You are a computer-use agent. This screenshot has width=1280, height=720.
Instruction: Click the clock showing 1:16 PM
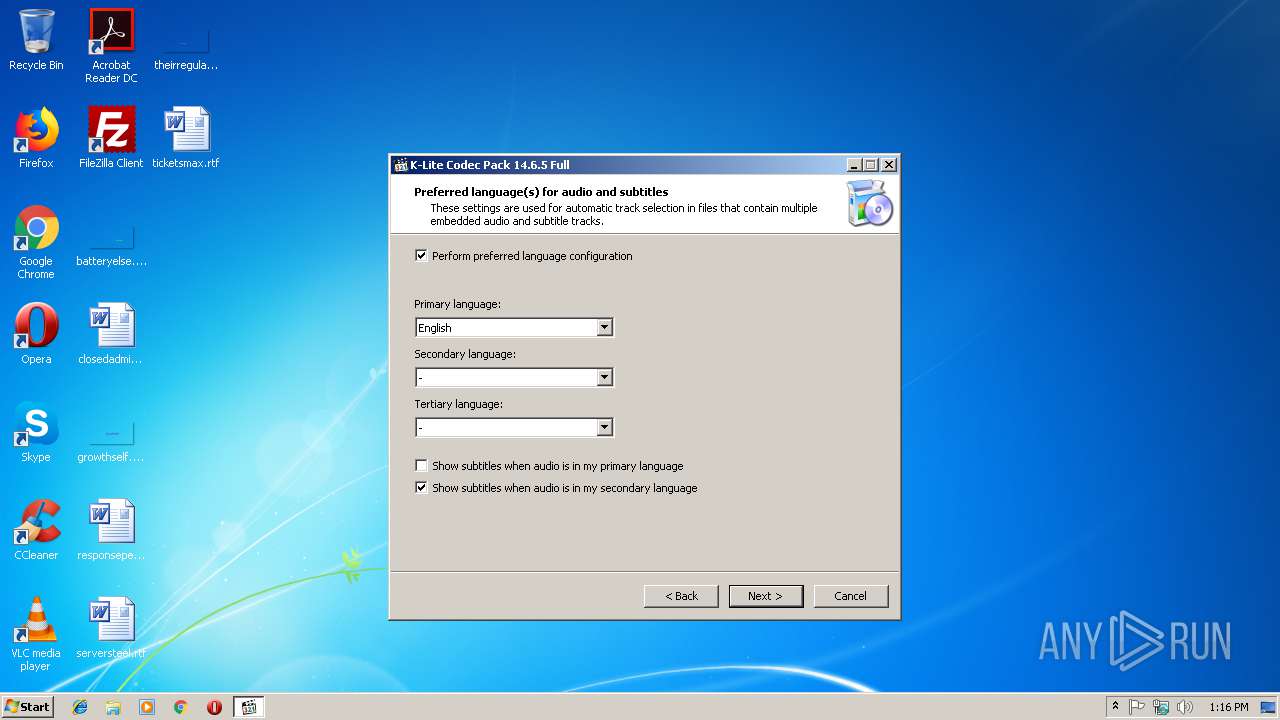pyautogui.click(x=1228, y=707)
